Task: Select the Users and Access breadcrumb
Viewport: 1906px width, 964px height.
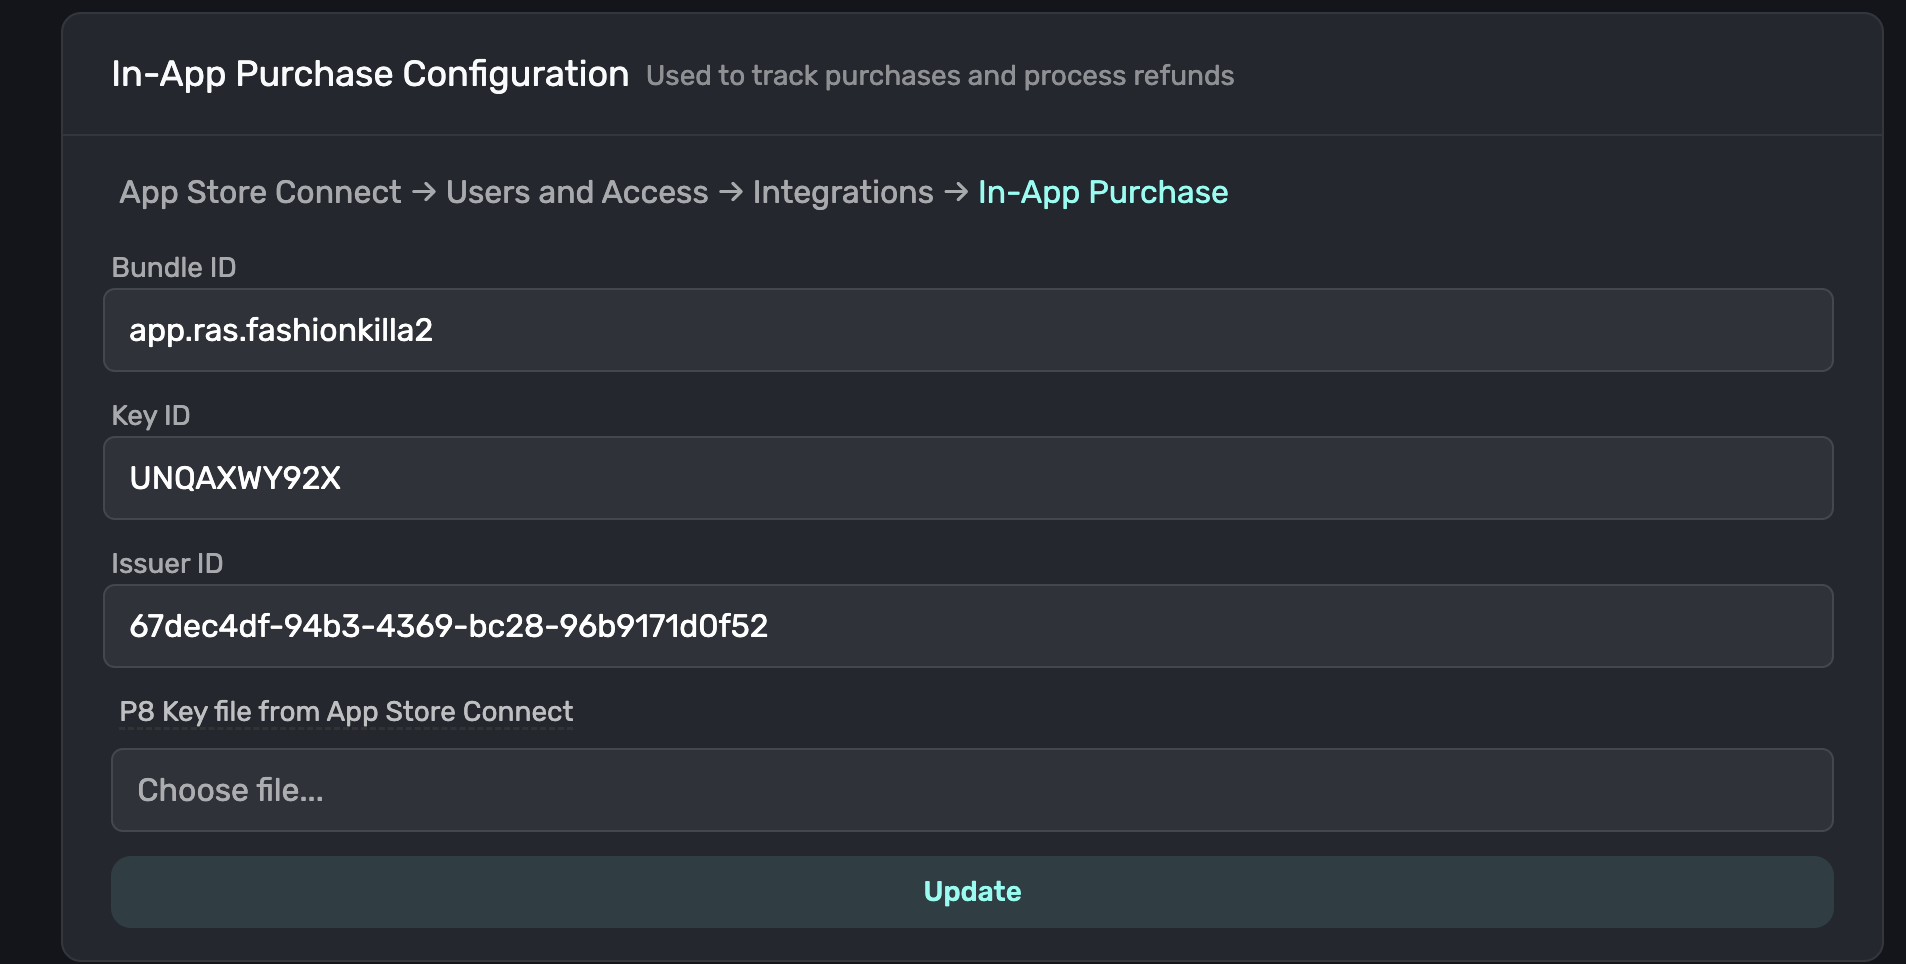Action: coord(576,192)
